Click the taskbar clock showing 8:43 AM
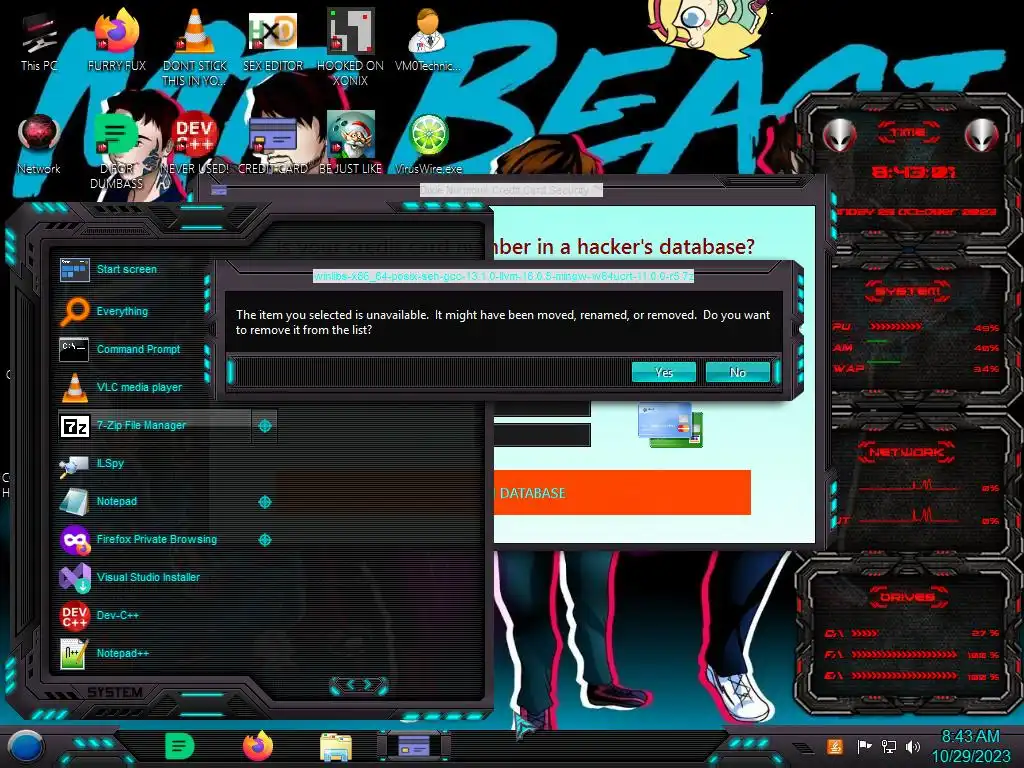 (970, 746)
